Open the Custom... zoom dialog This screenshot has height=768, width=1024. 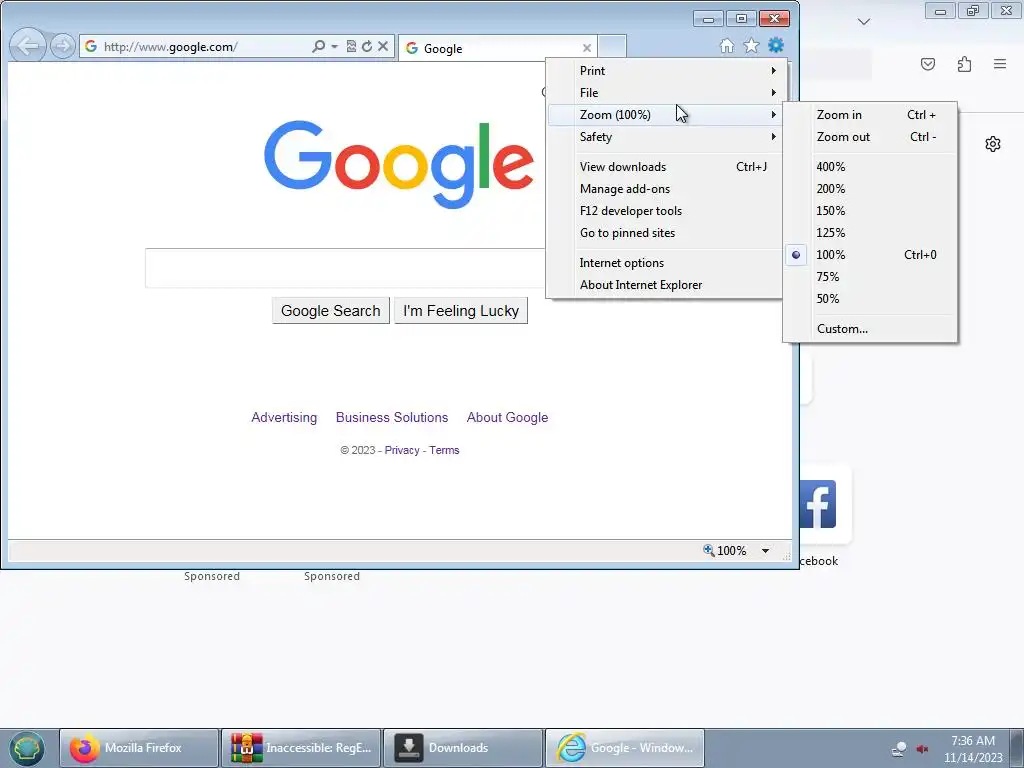coord(871,328)
